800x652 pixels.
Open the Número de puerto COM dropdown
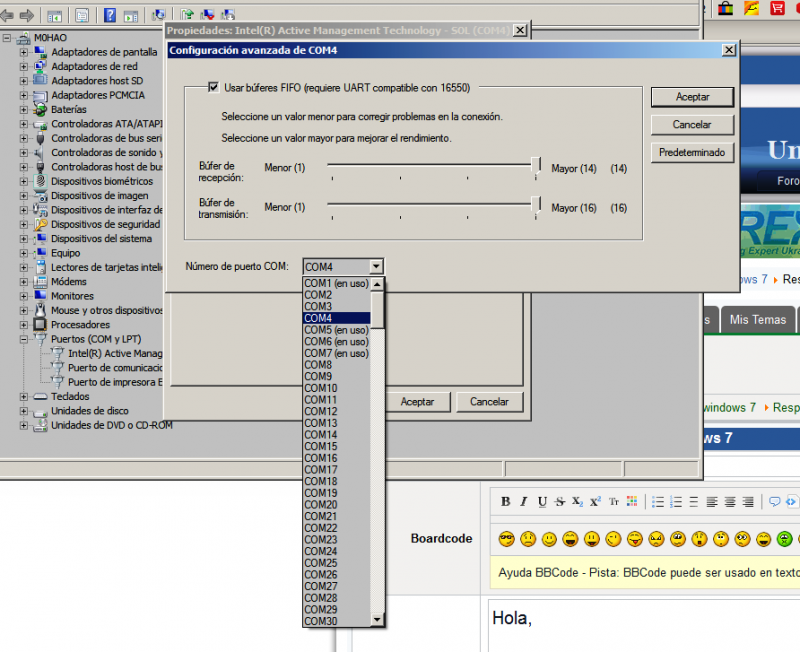(x=376, y=266)
